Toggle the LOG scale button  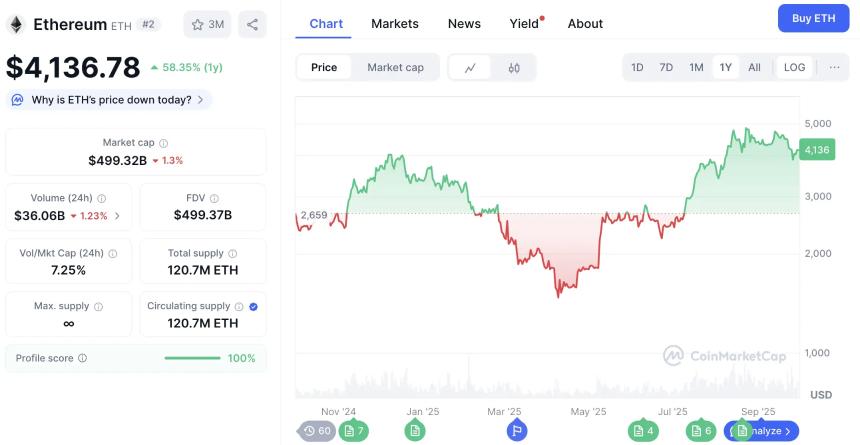pos(794,68)
